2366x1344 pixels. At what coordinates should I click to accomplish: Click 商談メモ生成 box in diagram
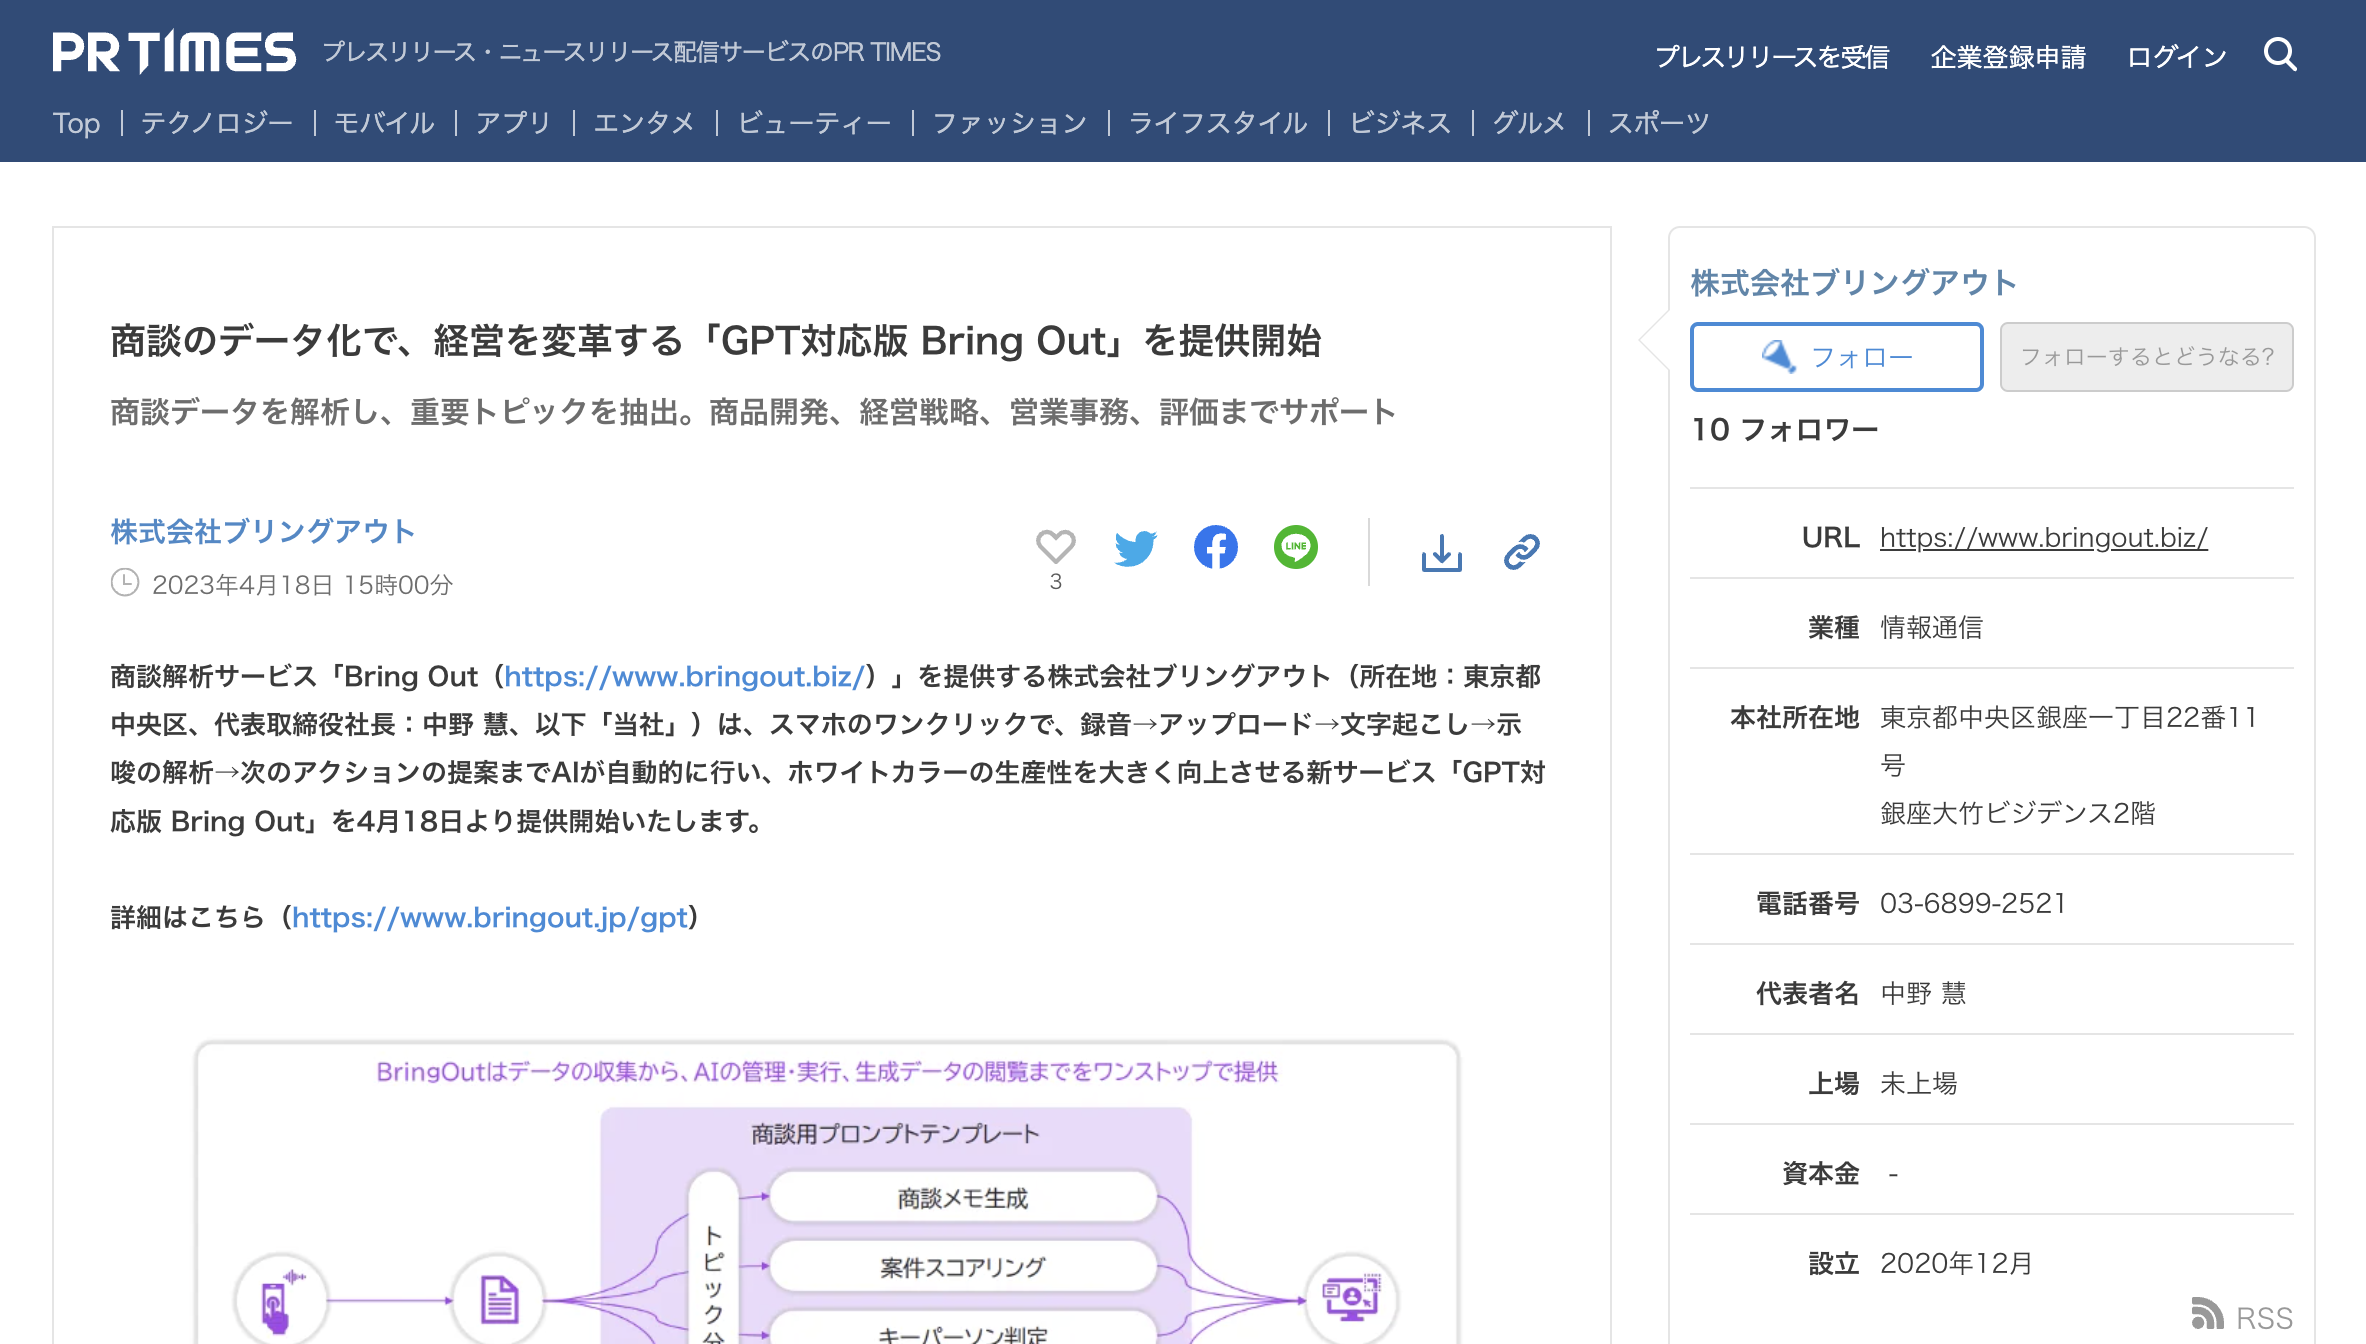963,1197
